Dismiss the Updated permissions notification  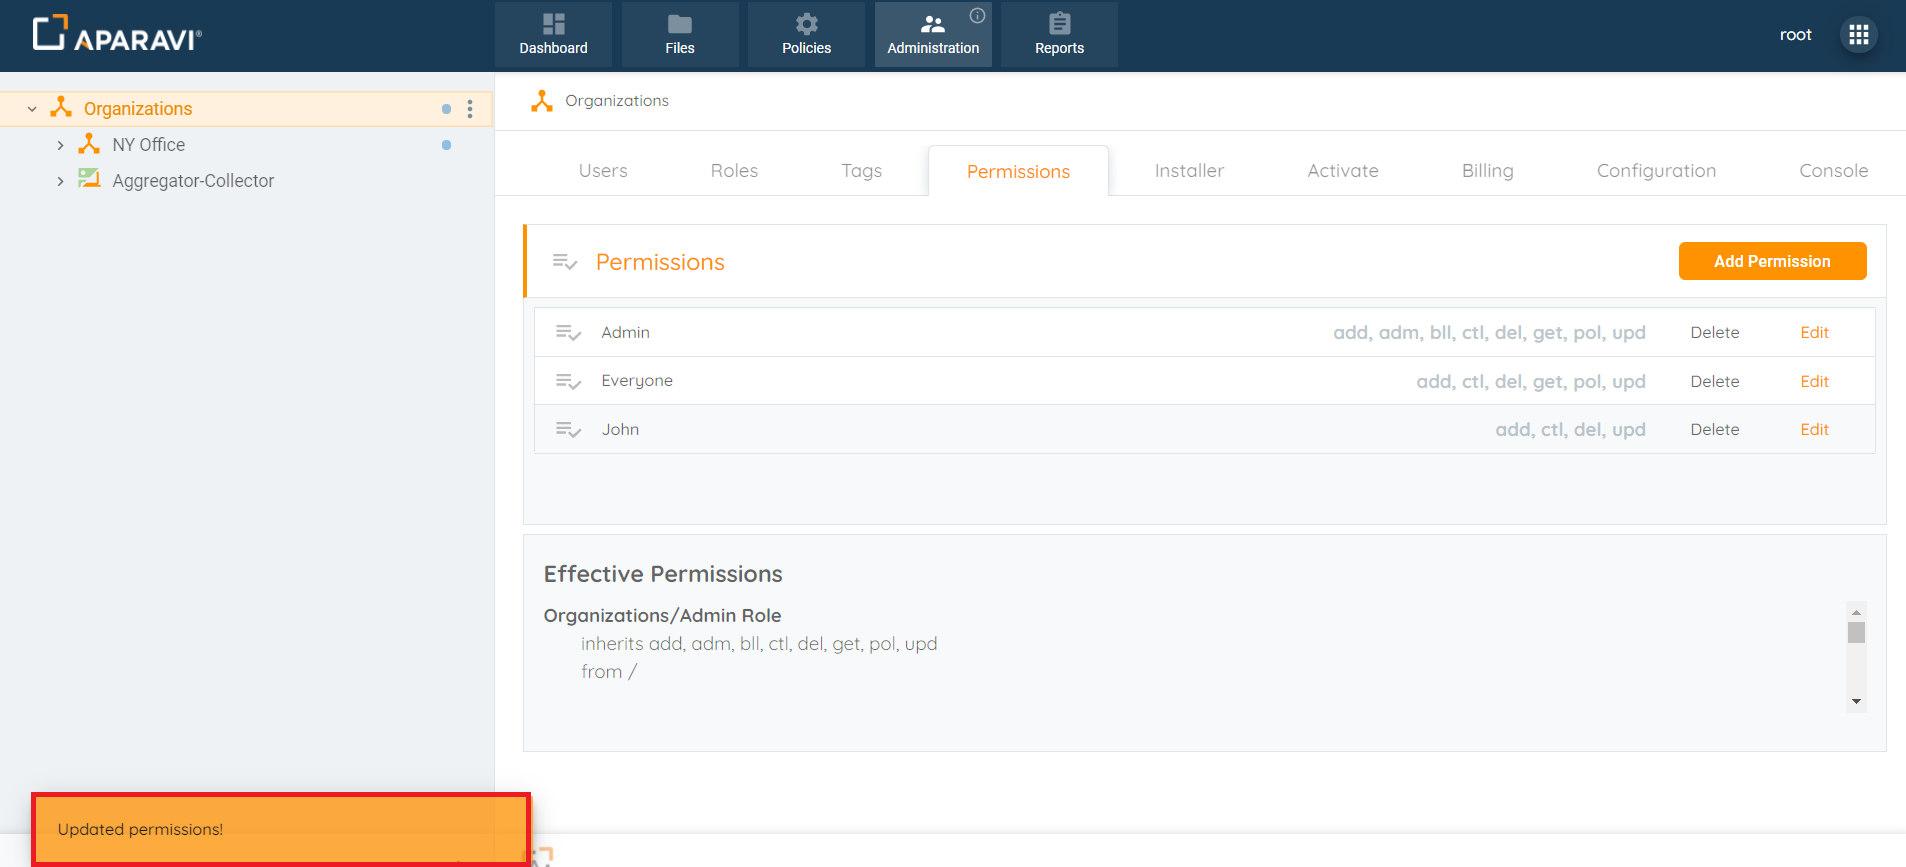280,829
